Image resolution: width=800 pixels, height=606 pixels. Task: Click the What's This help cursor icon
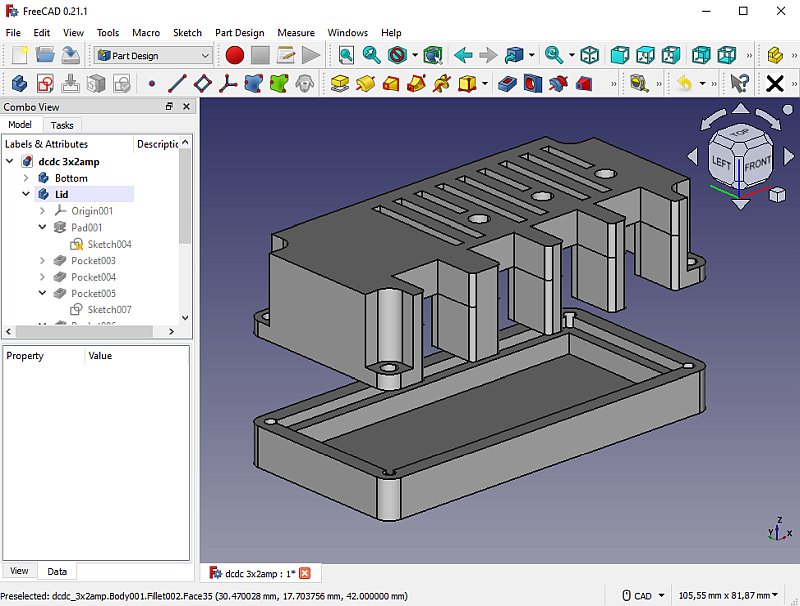point(739,83)
